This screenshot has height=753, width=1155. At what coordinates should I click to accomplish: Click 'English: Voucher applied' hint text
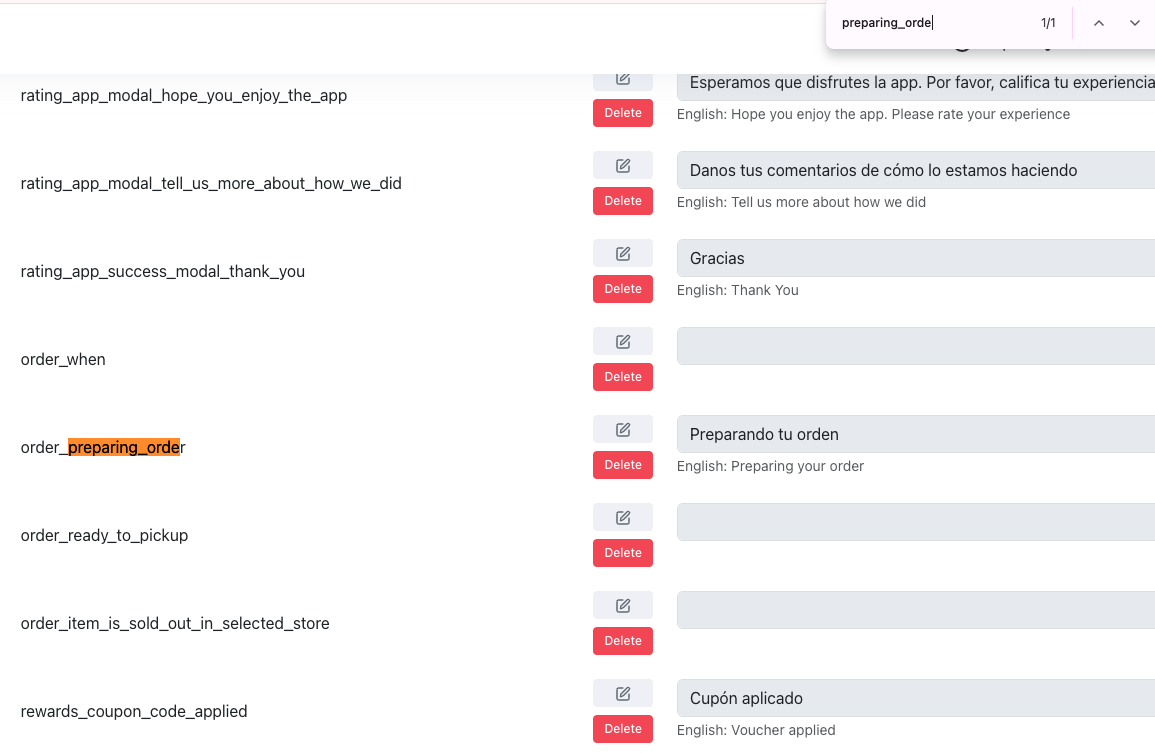756,730
